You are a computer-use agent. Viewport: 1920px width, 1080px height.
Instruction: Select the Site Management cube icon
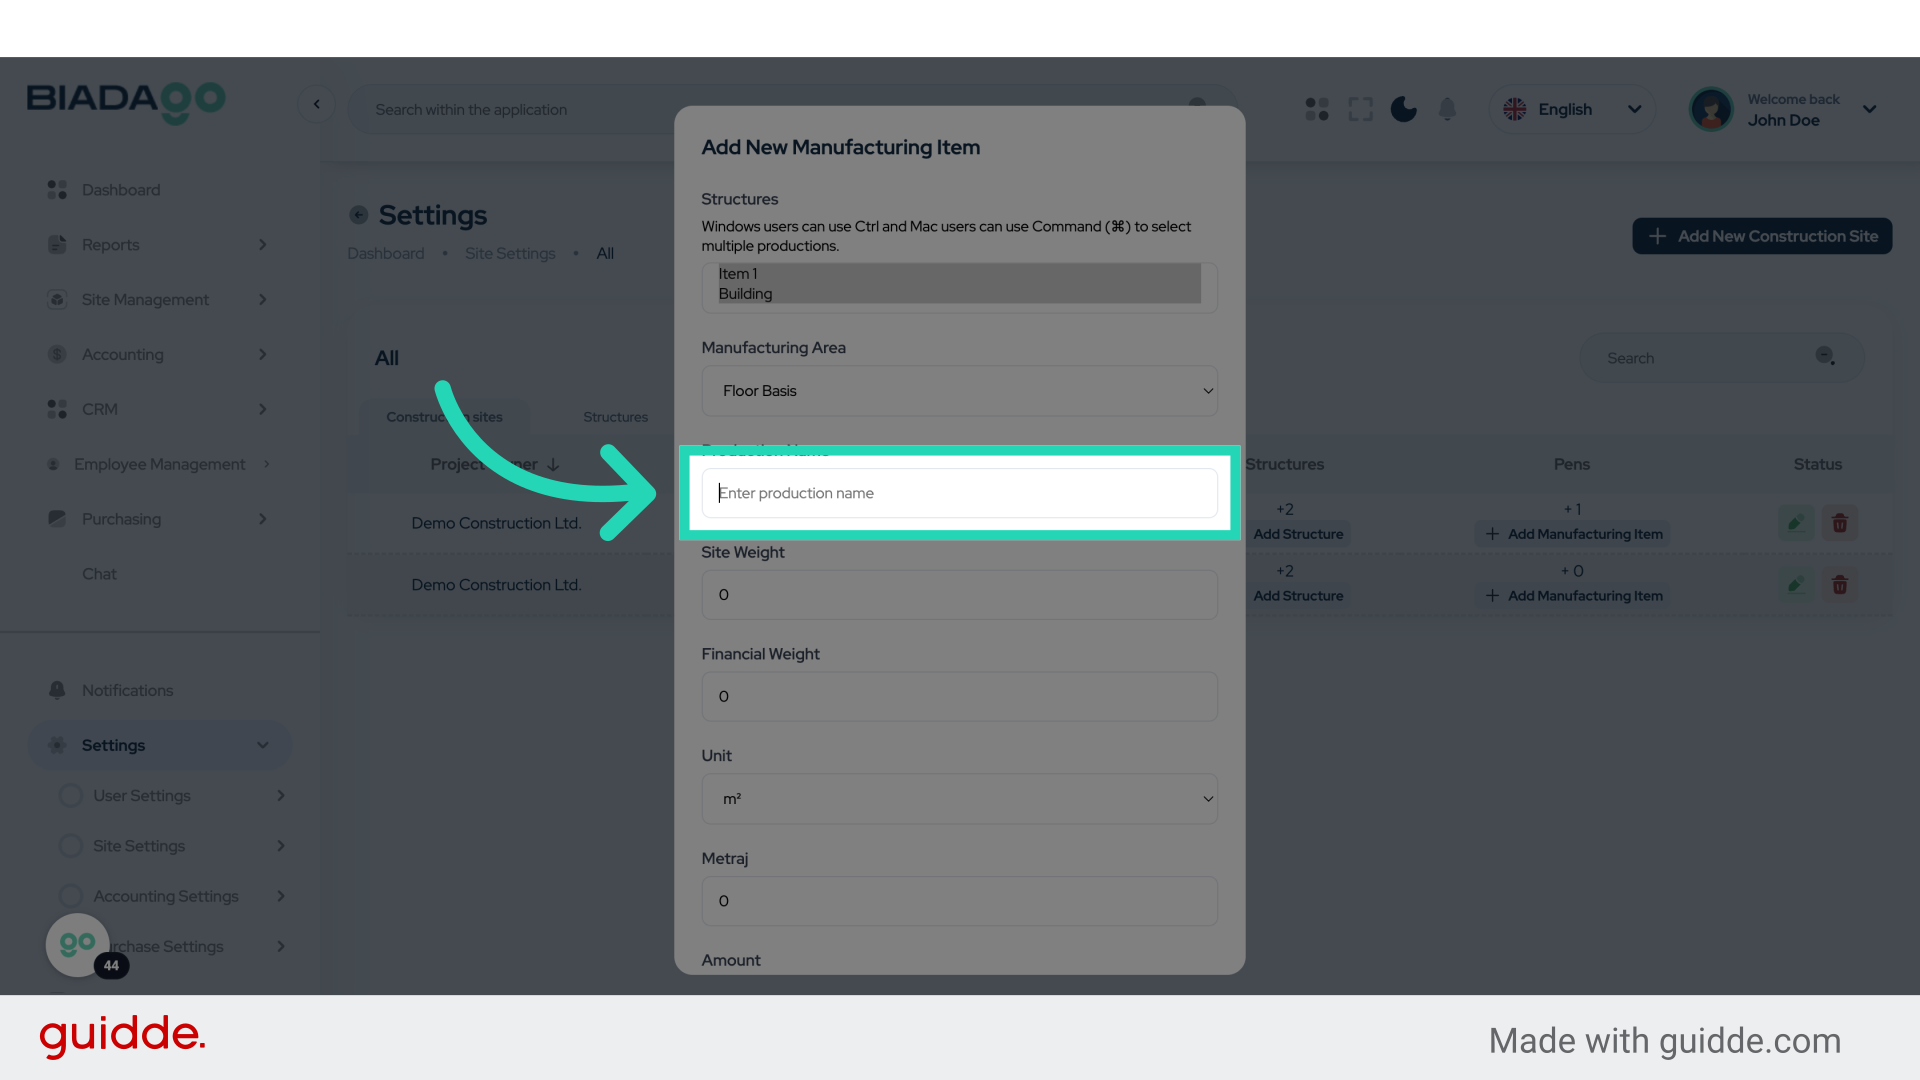[x=56, y=299]
